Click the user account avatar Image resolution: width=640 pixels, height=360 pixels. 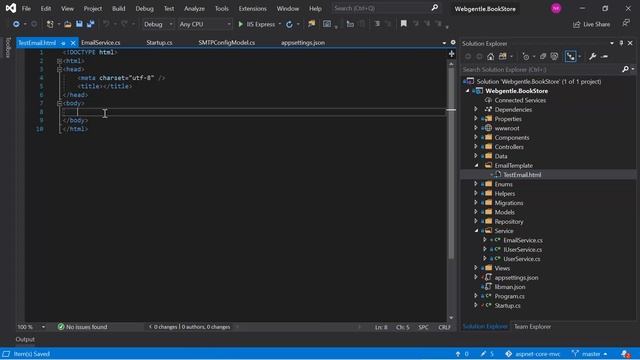556,8
